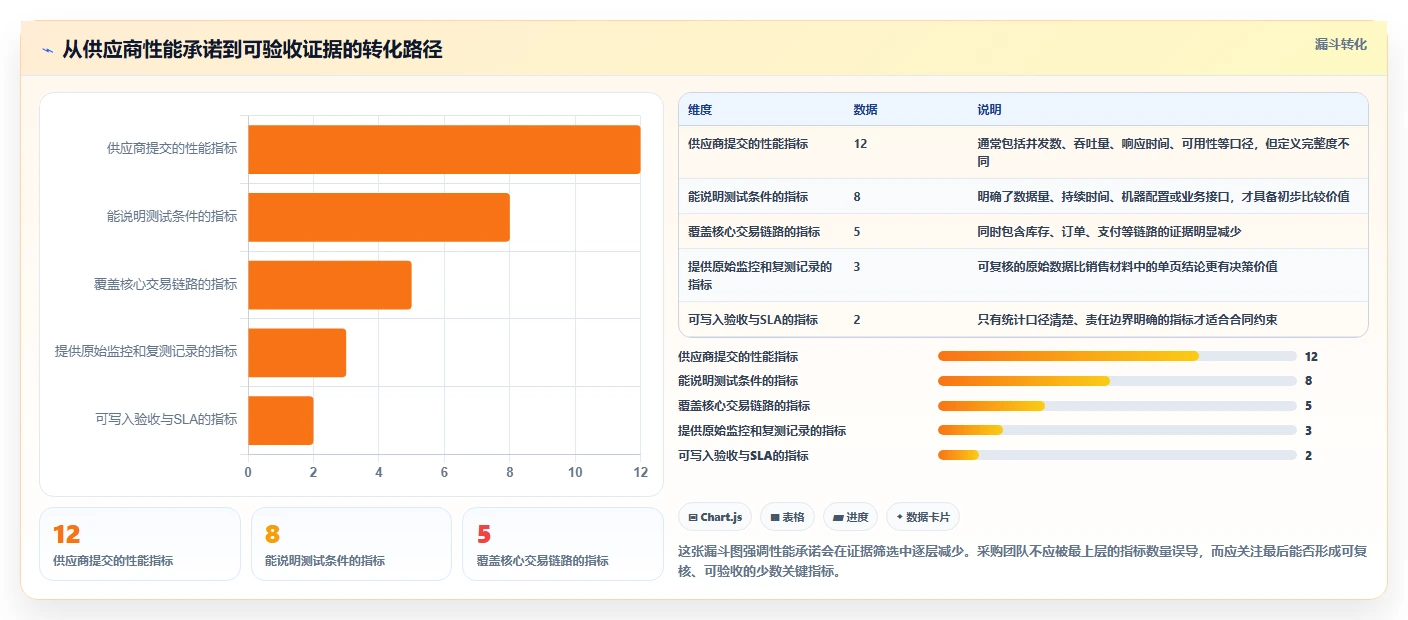Click the 覆盖核心交易链路的指标 chart bar
The image size is (1408, 620).
(330, 285)
